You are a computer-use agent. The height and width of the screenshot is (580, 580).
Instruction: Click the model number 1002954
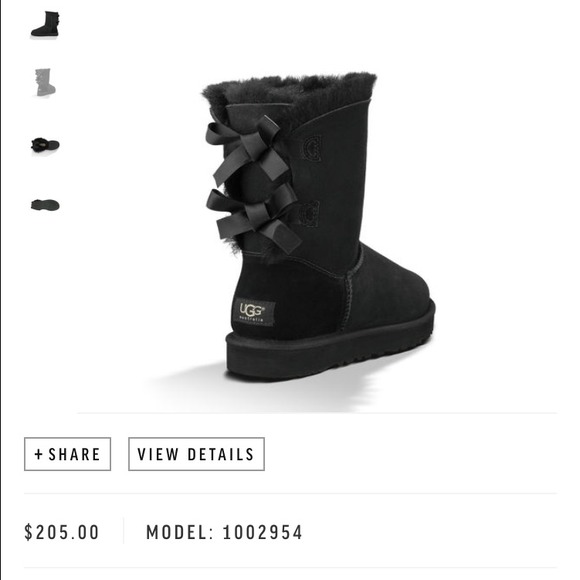click(x=262, y=532)
